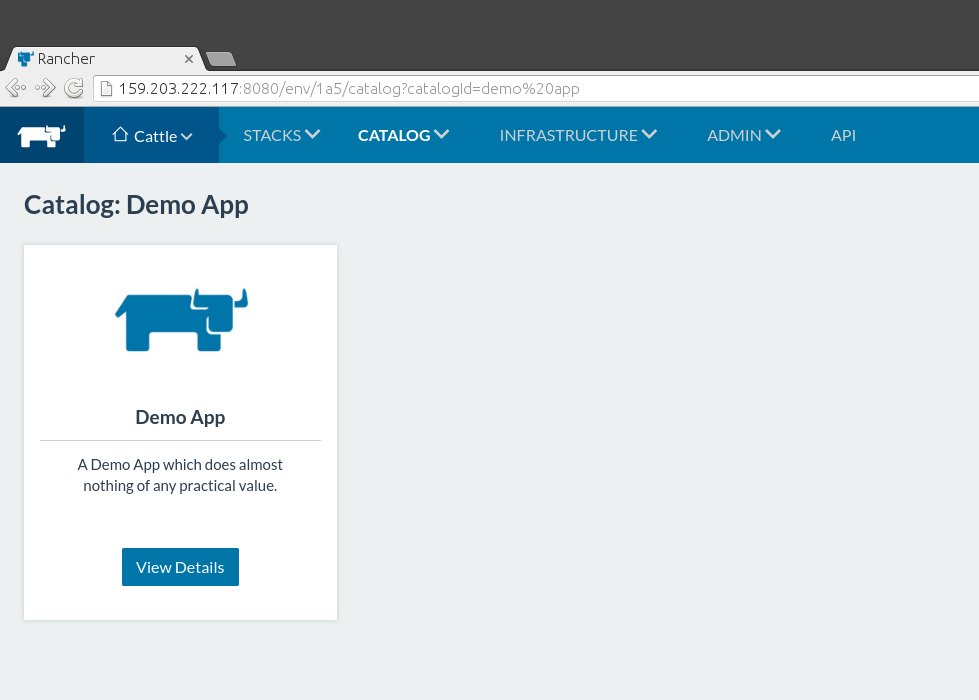Click the chevron next to CATALOG
This screenshot has width=979, height=700.
(x=441, y=134)
